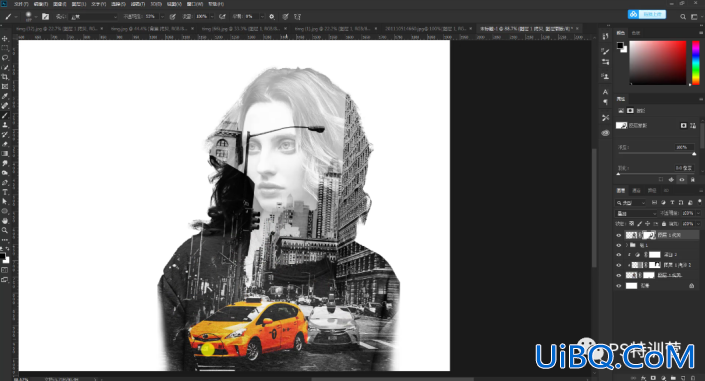The height and width of the screenshot is (381, 705).
Task: Click add vector mask icon in Properties
Action: click(x=693, y=126)
